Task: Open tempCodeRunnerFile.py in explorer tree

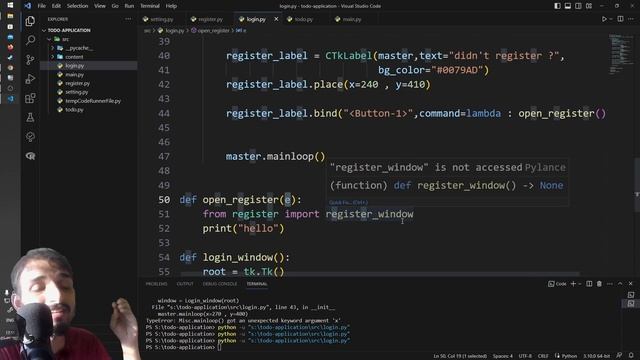Action: 93,101
